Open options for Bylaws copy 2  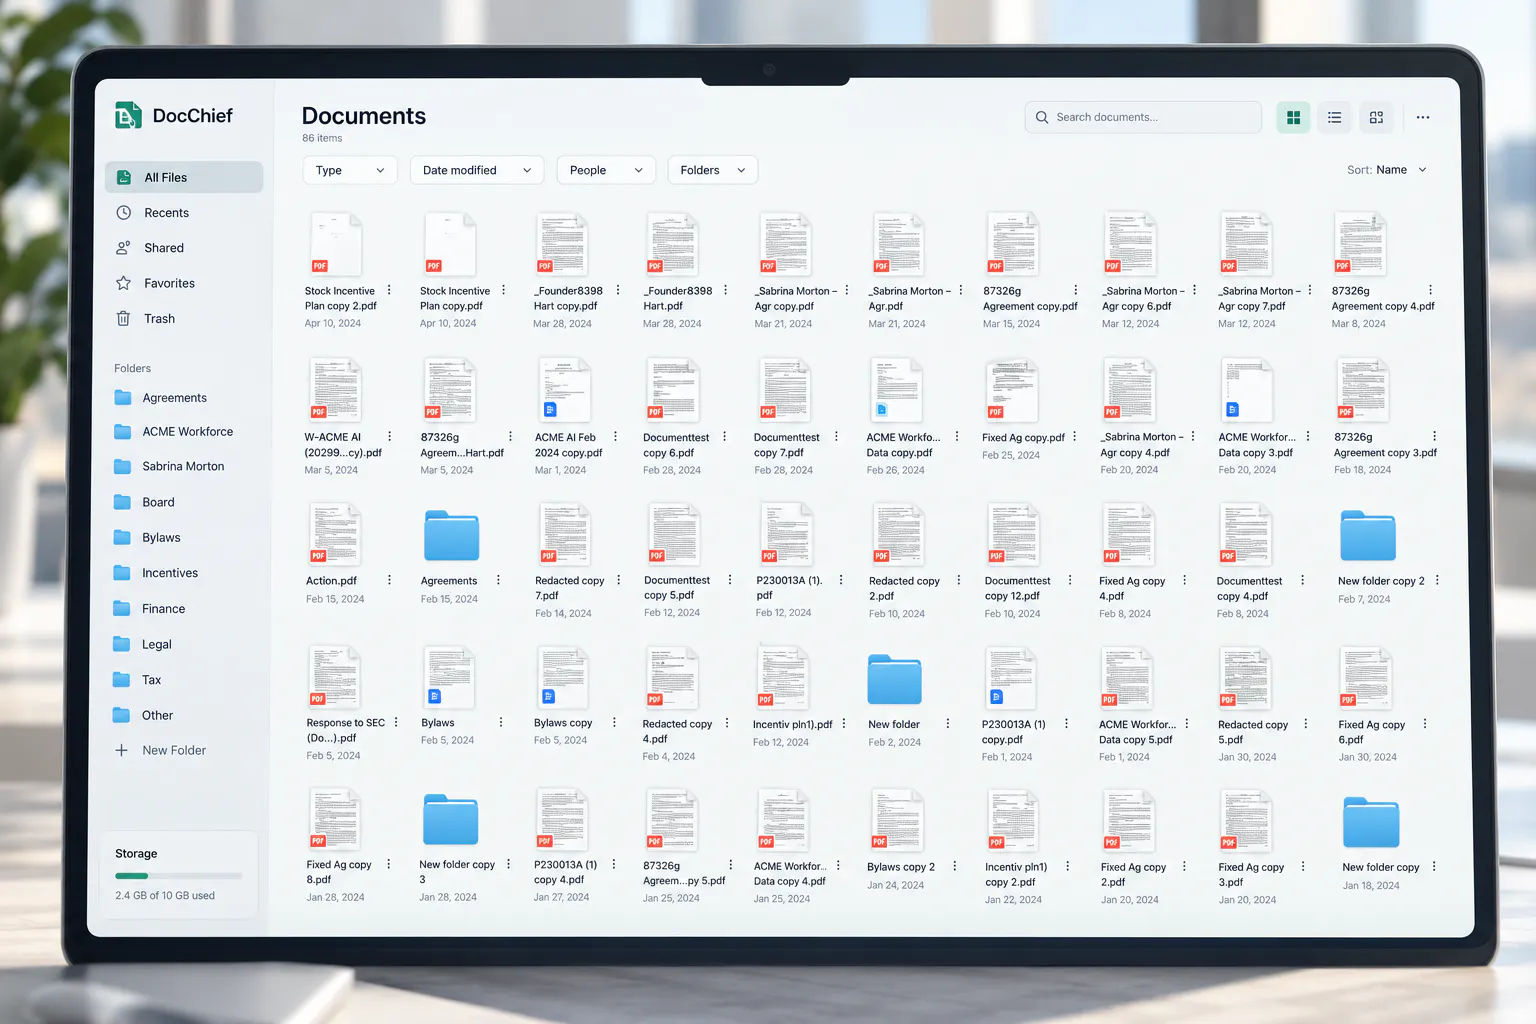tap(954, 866)
